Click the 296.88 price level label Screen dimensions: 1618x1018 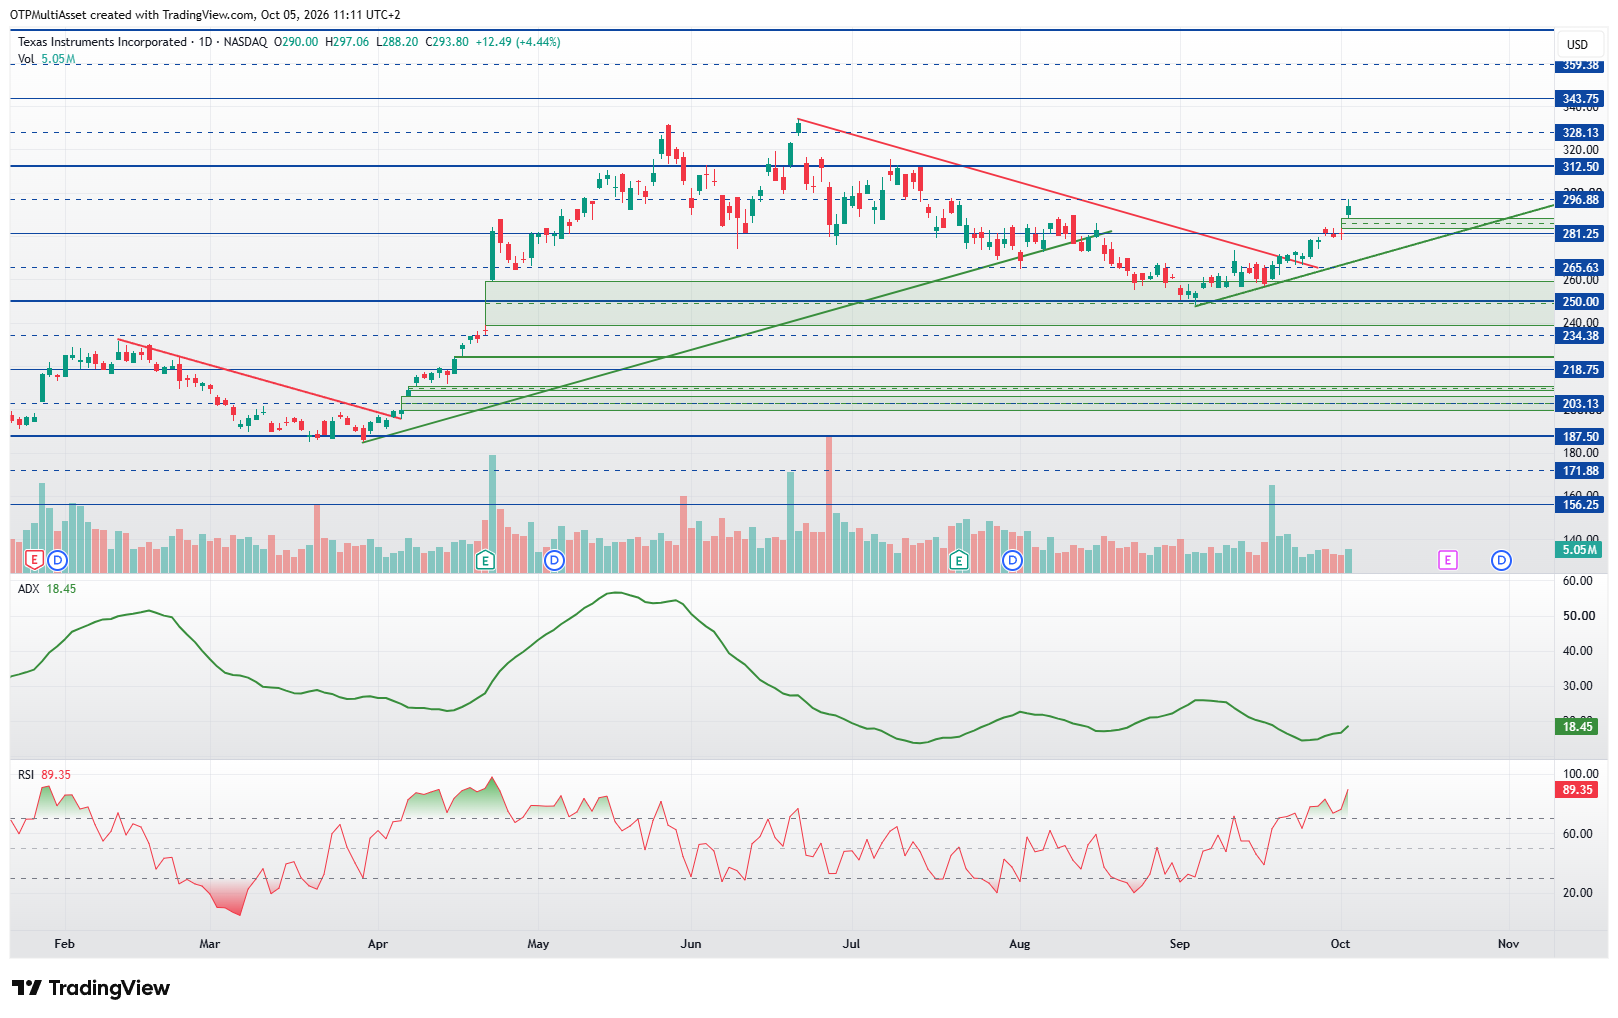pos(1580,200)
